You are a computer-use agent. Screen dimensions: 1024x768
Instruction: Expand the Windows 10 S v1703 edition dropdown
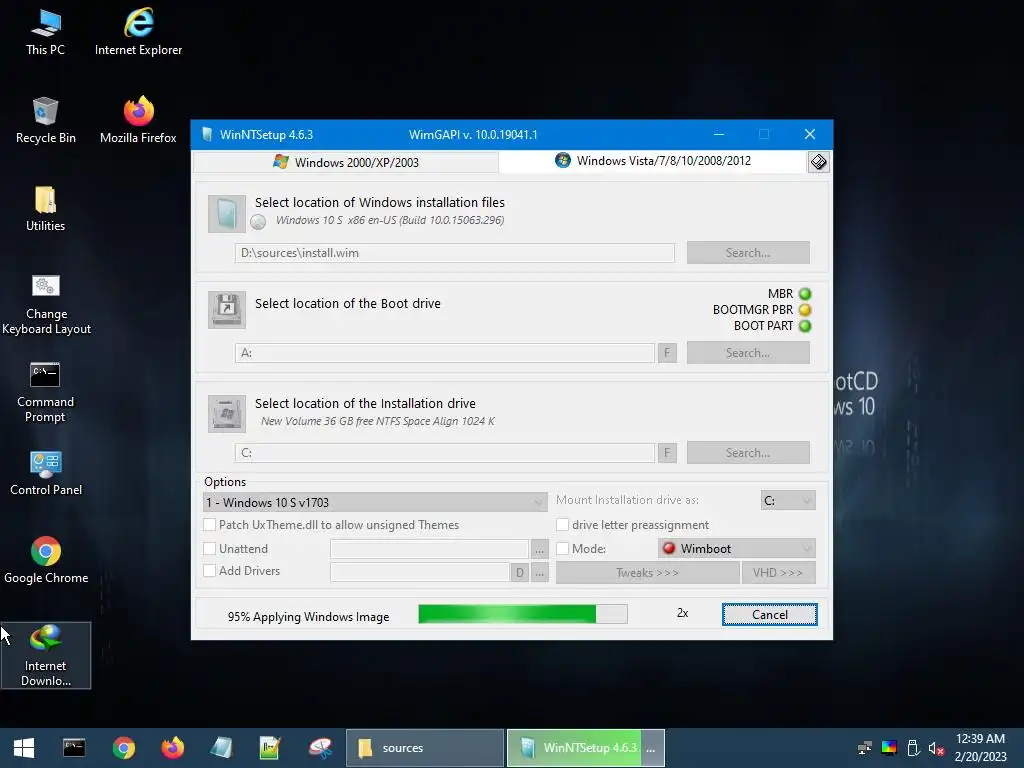[x=375, y=502]
